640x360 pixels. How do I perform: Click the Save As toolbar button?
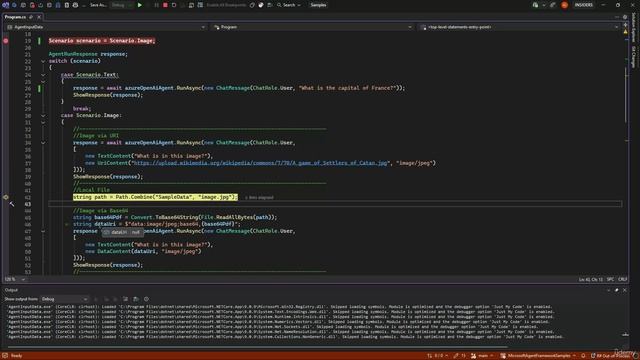click(x=98, y=5)
